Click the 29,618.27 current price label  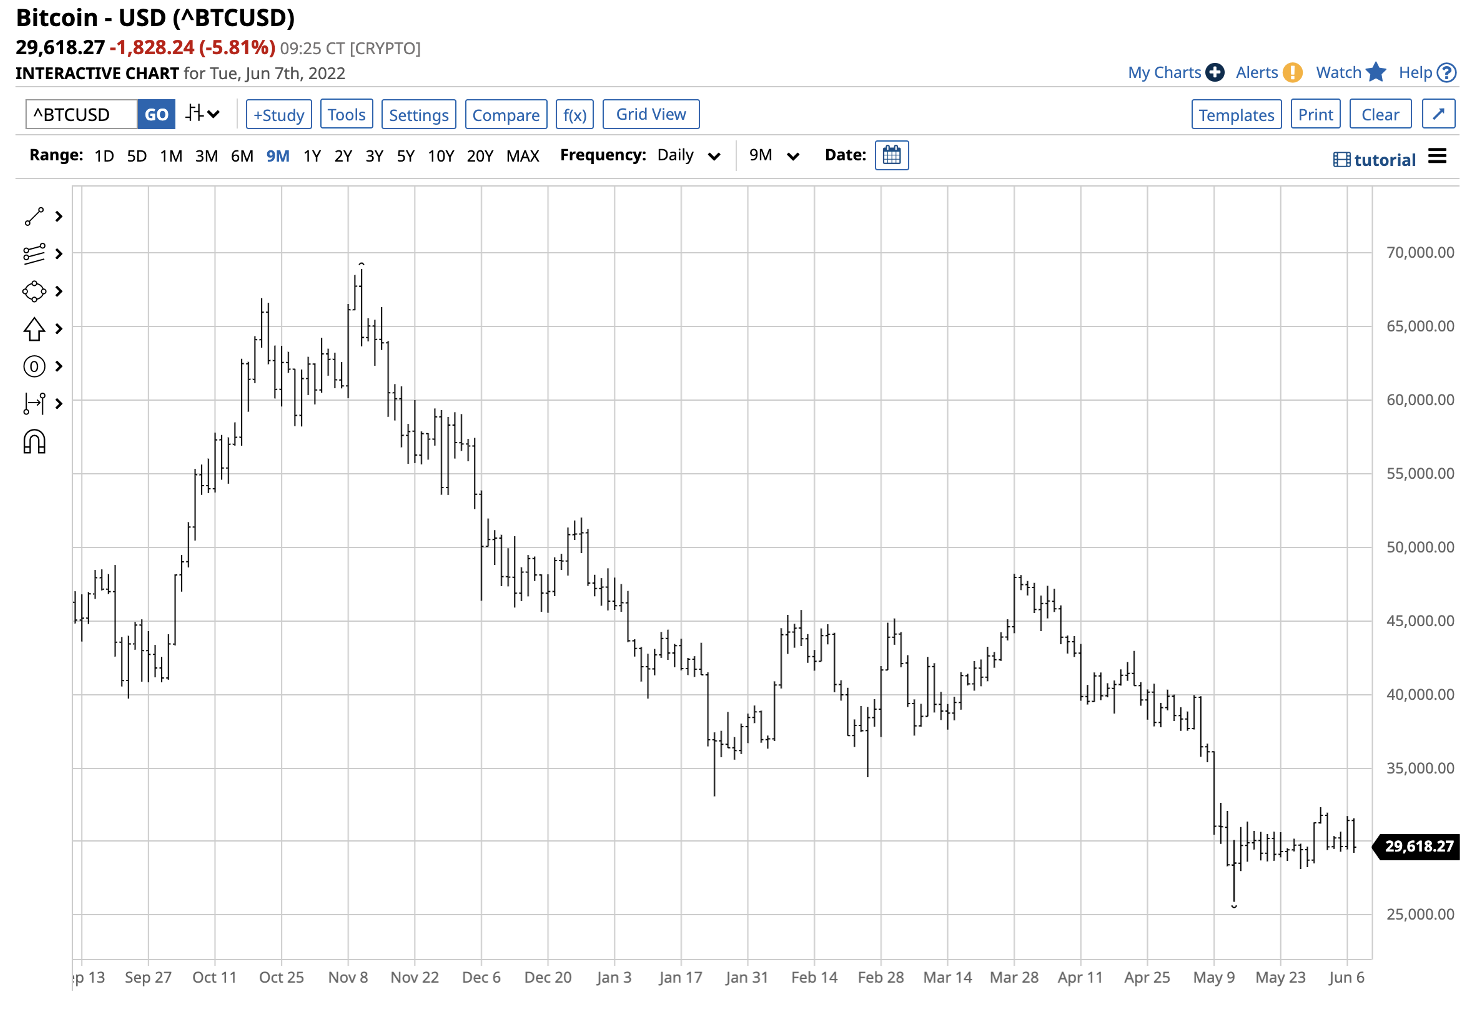pos(1418,847)
